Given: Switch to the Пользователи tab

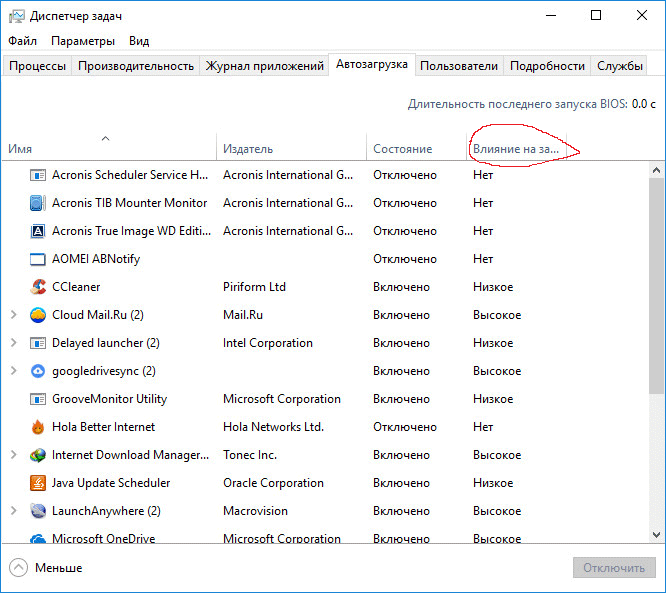Looking at the screenshot, I should pos(459,66).
